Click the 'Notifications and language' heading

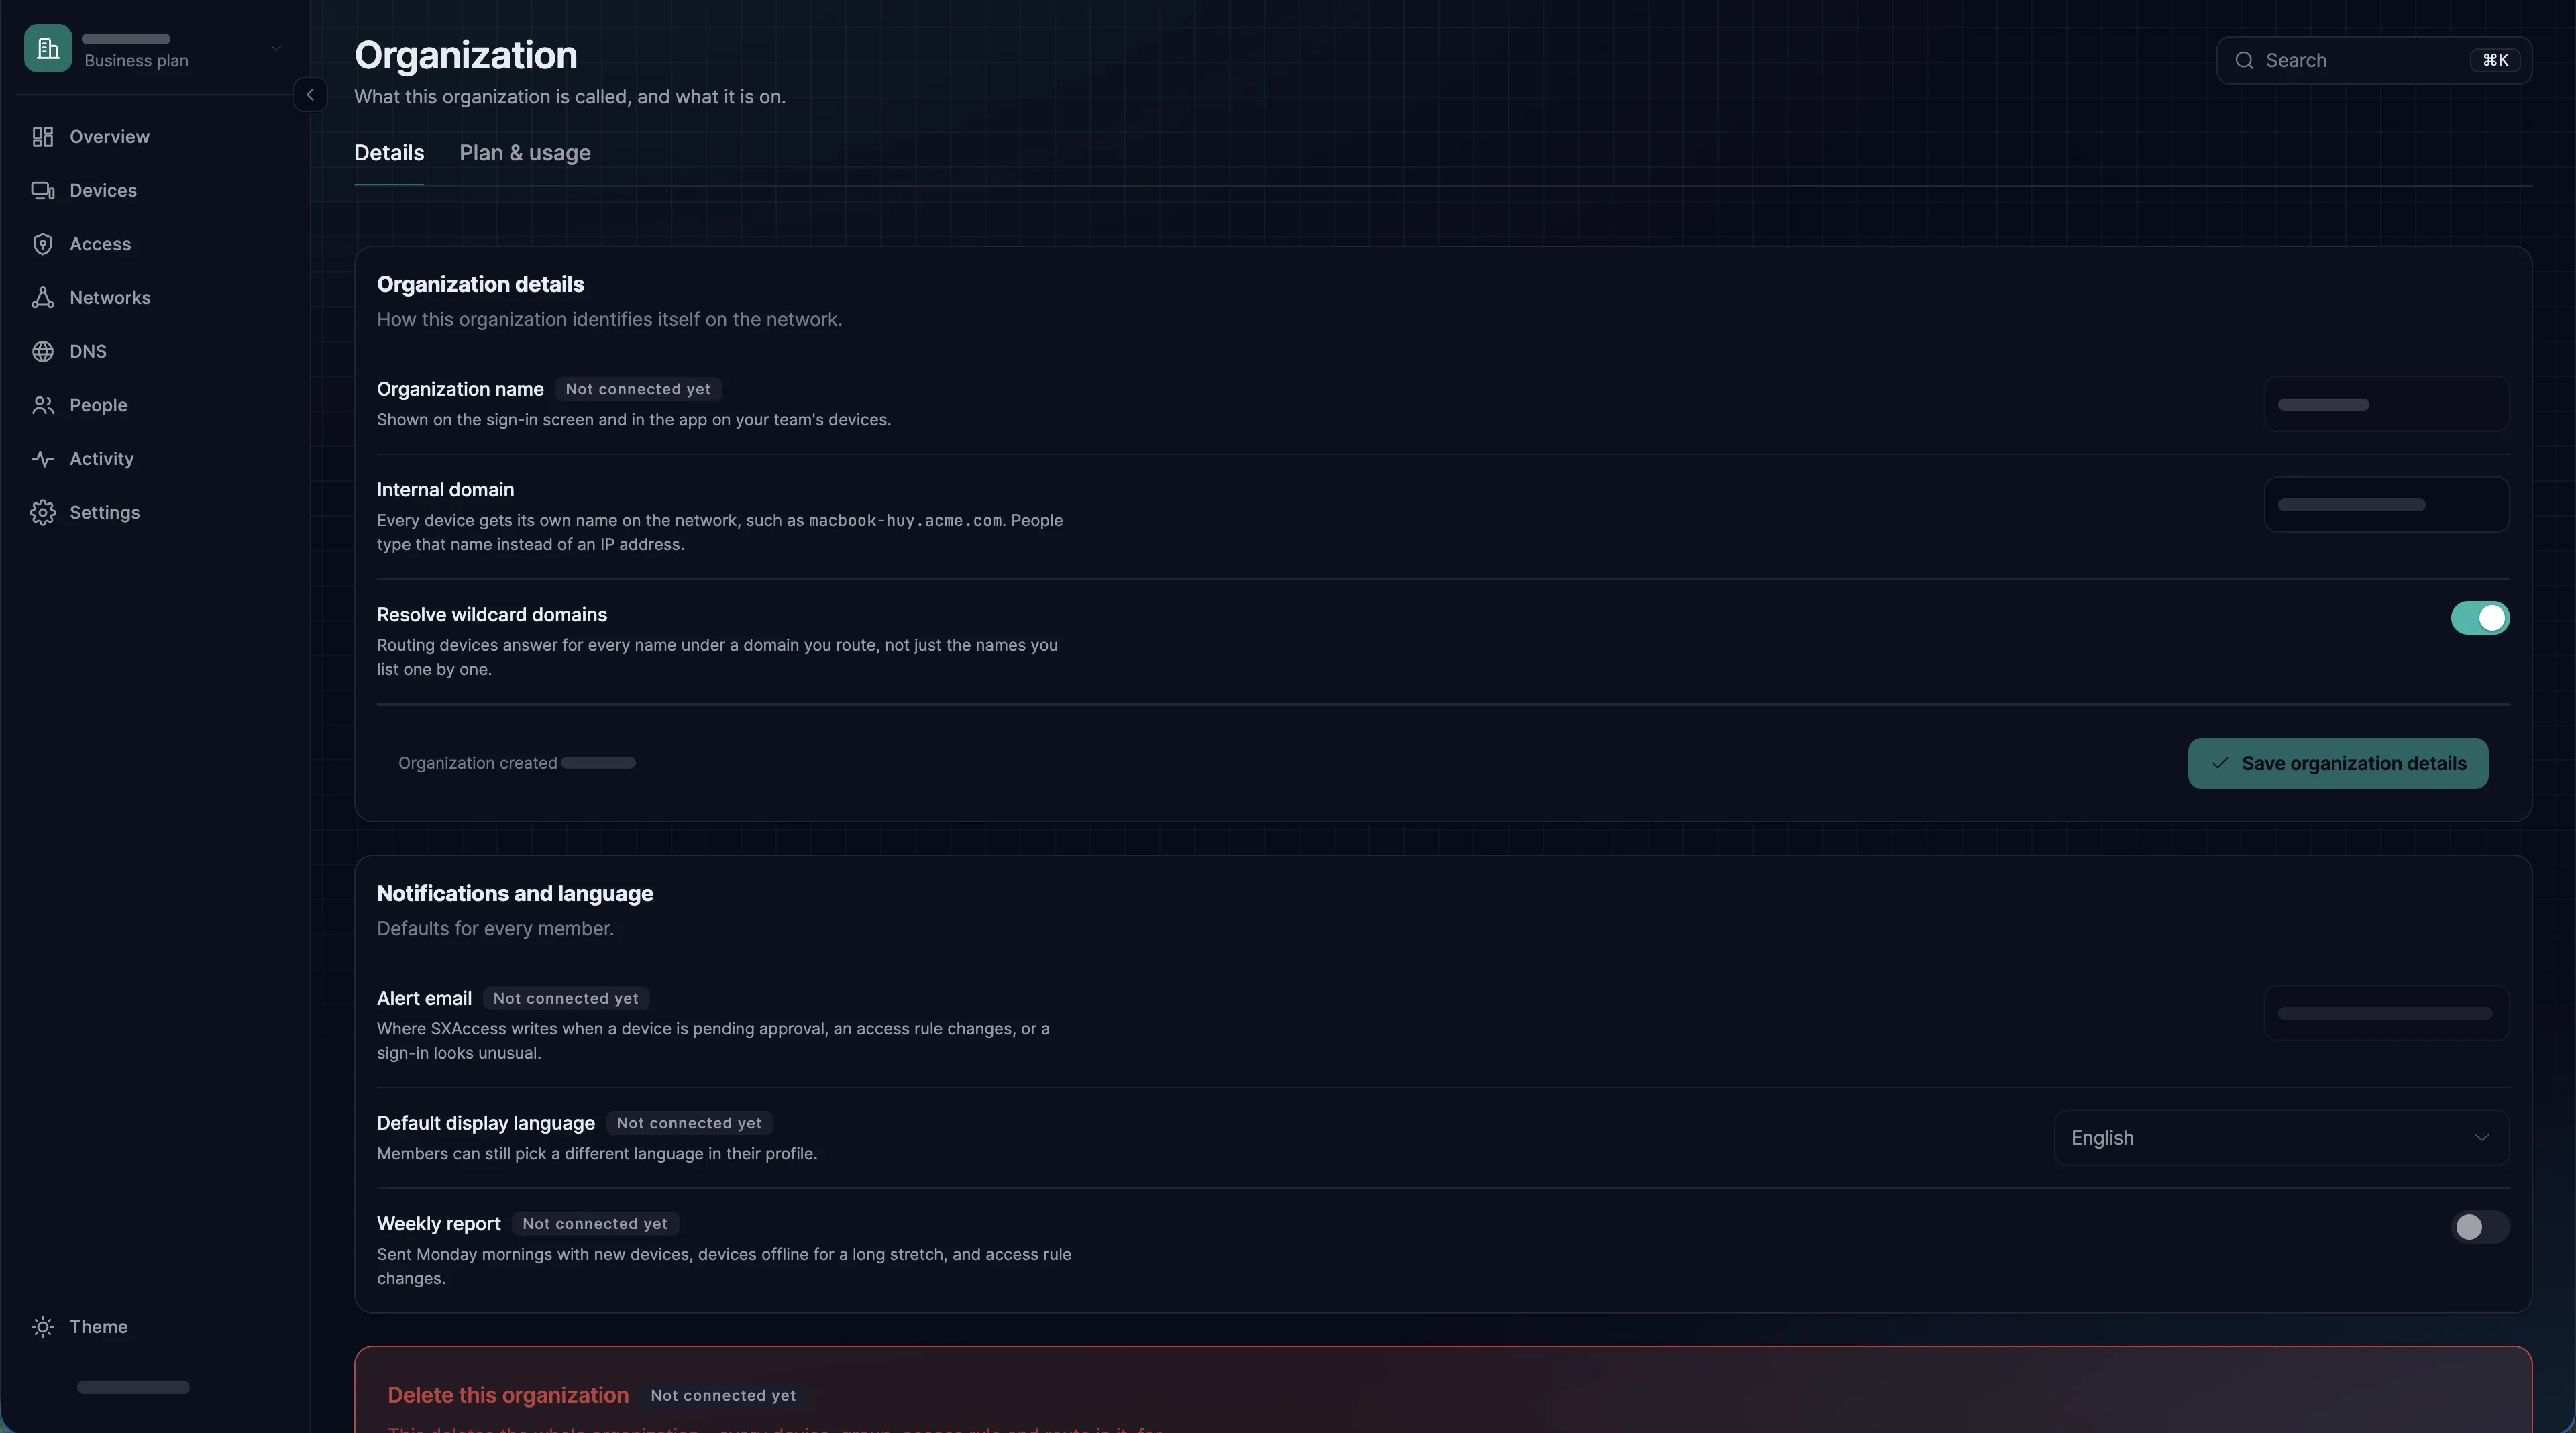tap(515, 893)
